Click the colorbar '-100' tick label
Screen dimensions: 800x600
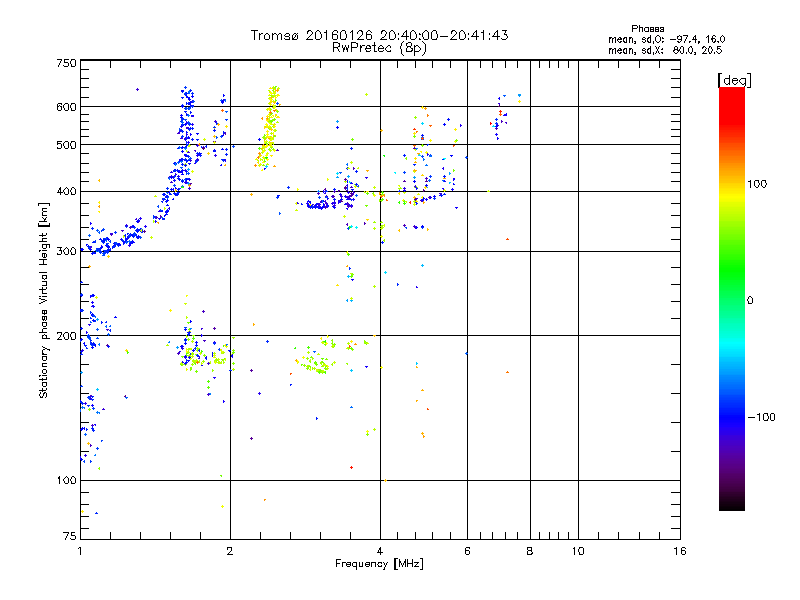tap(761, 417)
